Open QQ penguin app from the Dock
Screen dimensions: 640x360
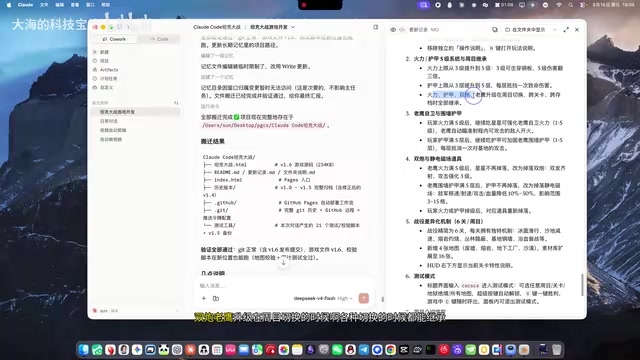pyautogui.click(x=351, y=350)
